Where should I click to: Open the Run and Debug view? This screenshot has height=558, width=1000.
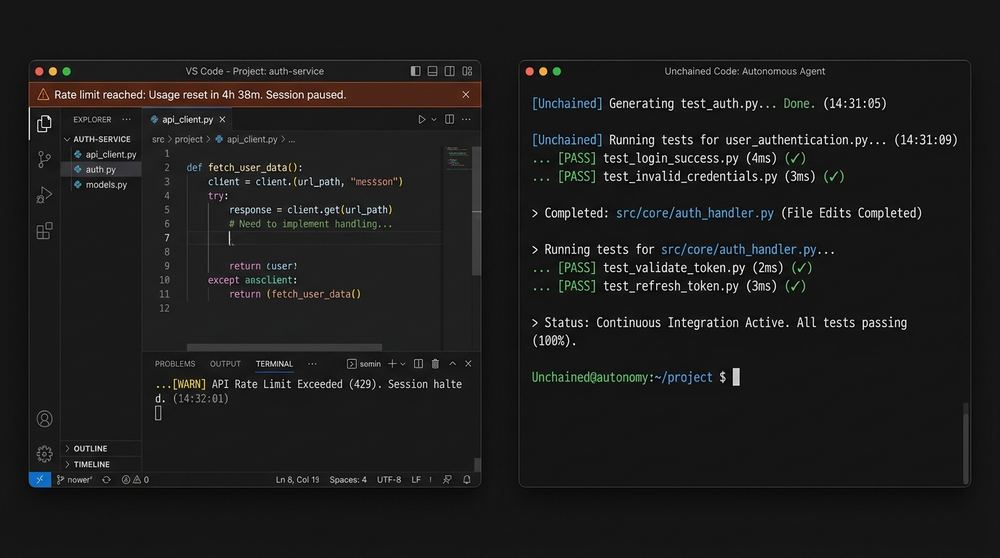click(44, 195)
